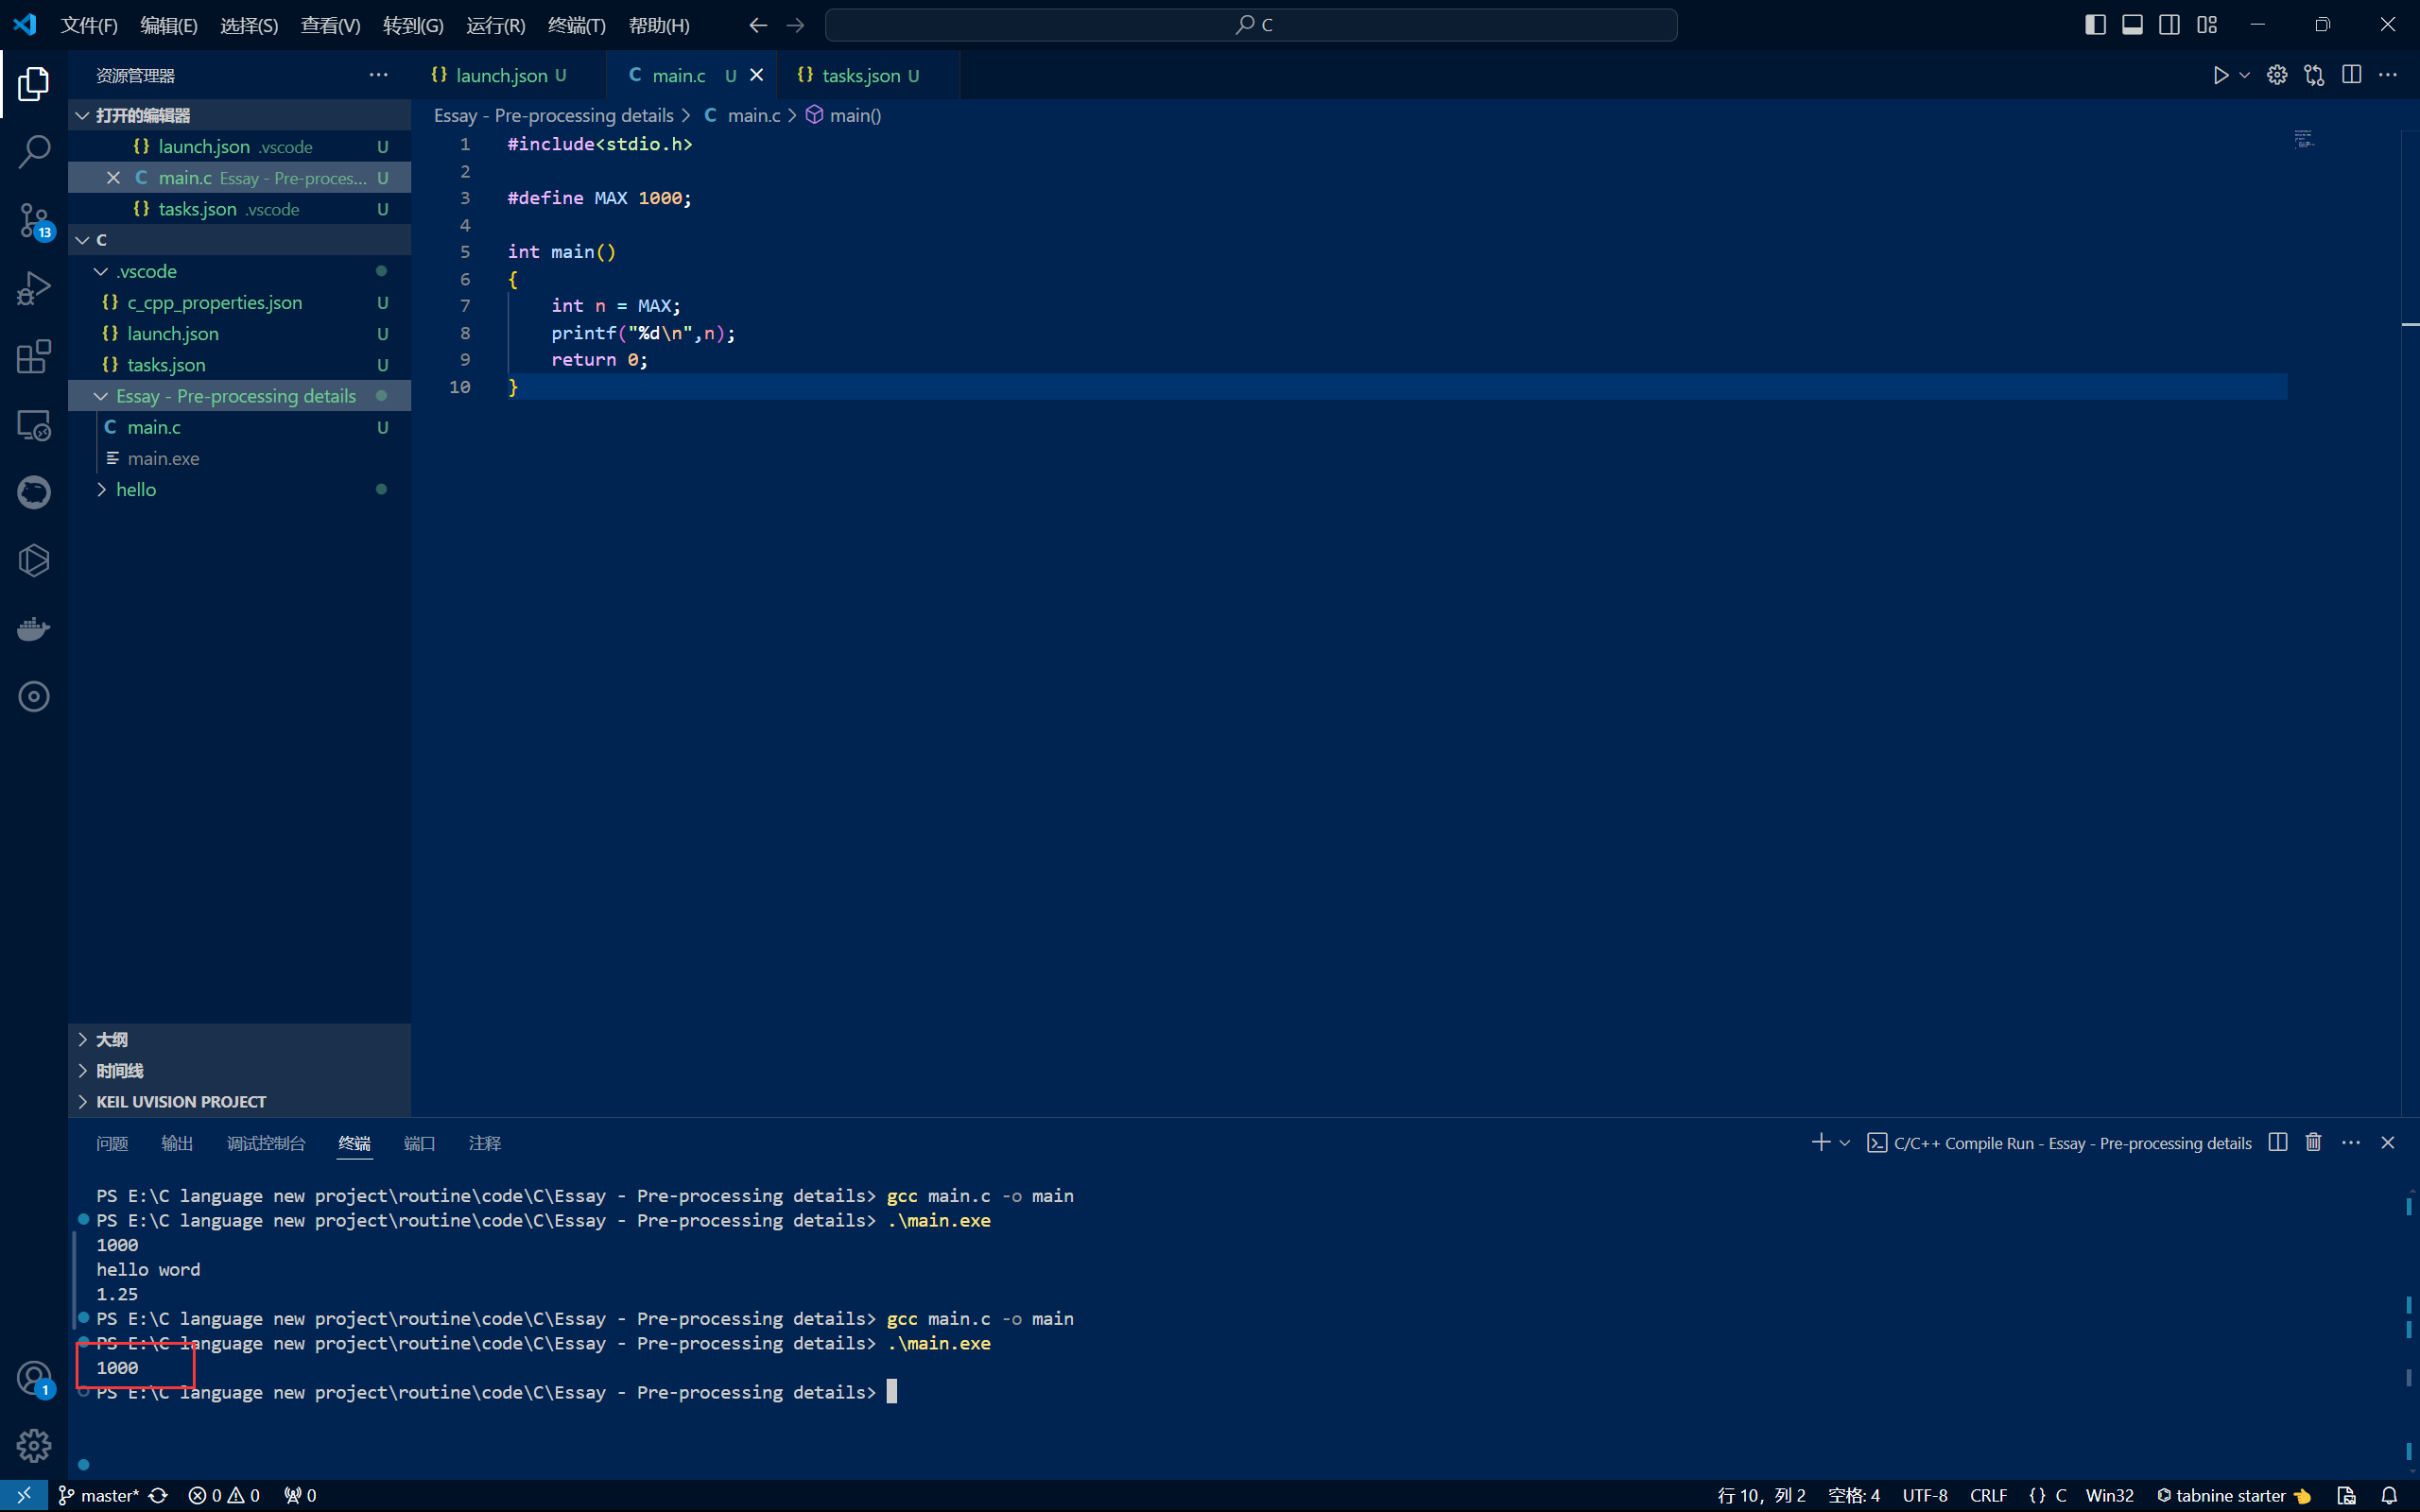Click the sync changes icon in status bar

(158, 1495)
